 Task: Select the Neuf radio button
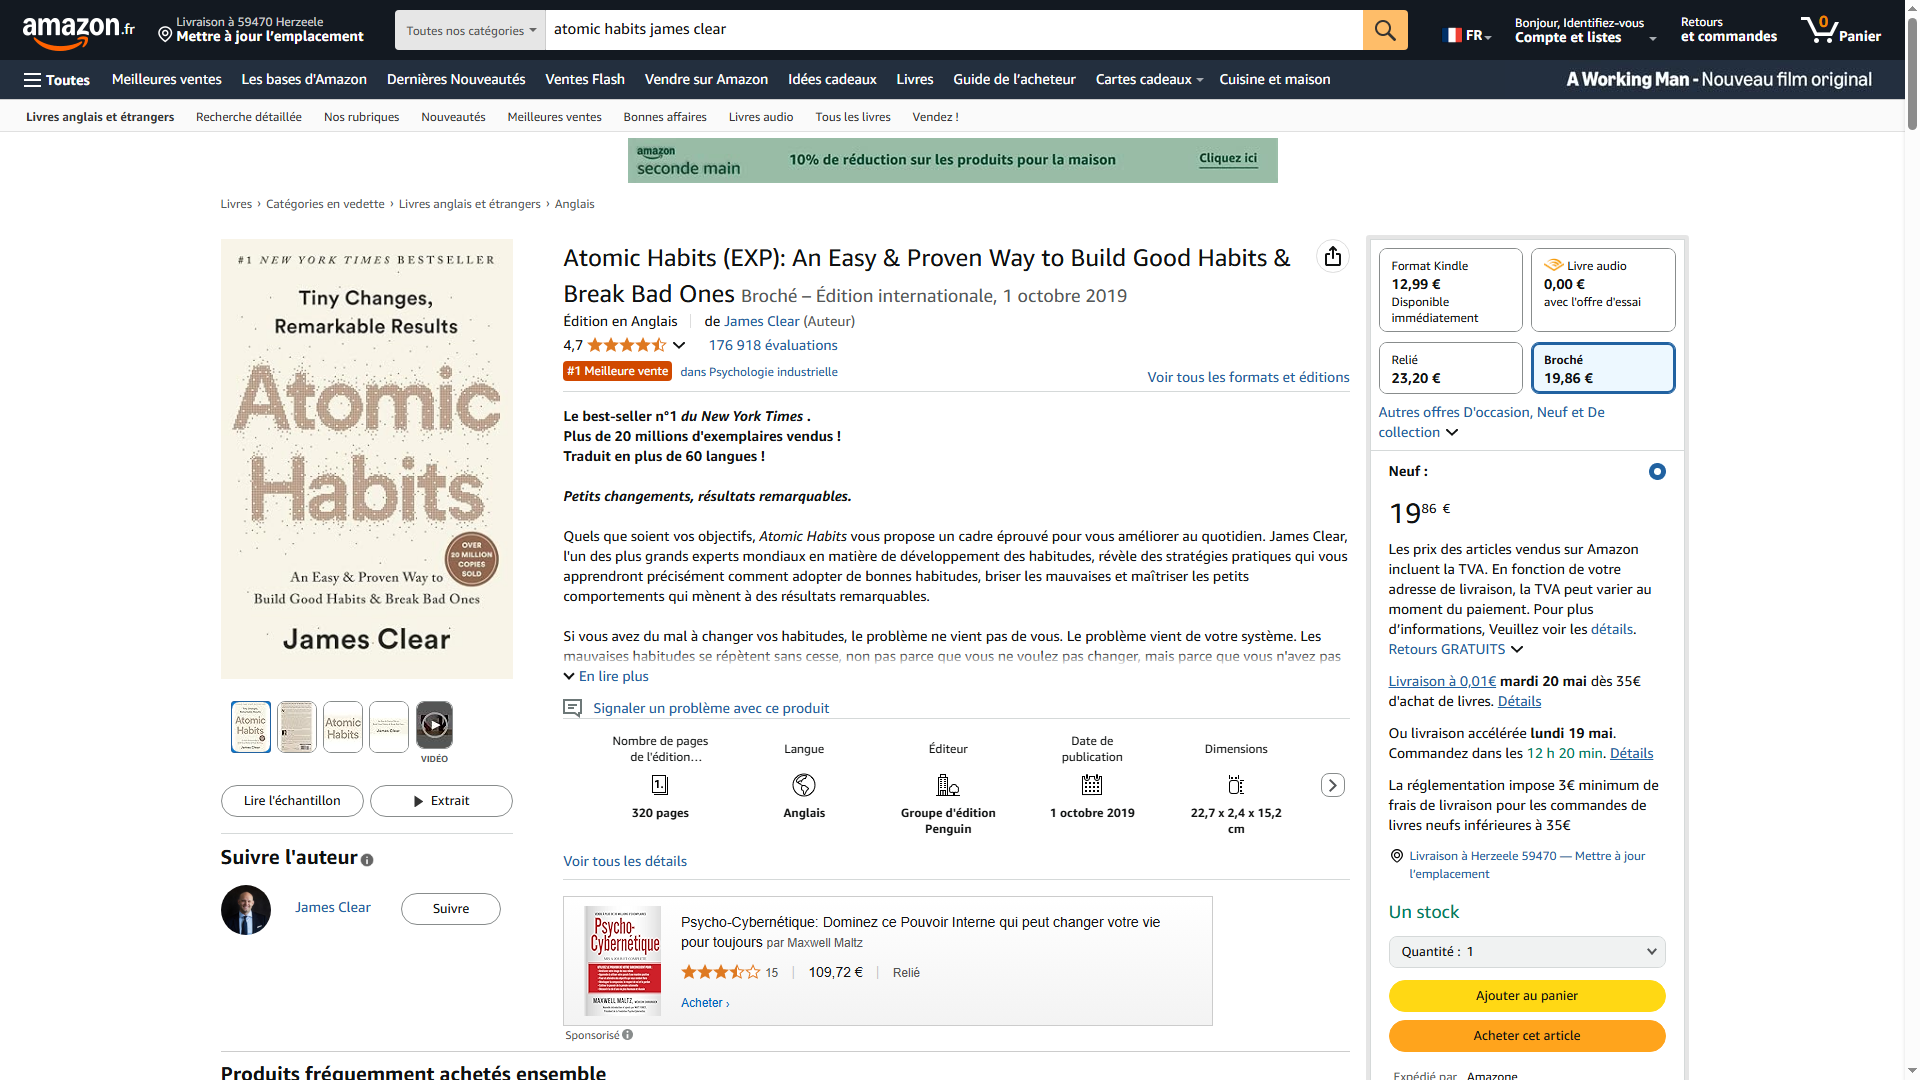(1656, 471)
